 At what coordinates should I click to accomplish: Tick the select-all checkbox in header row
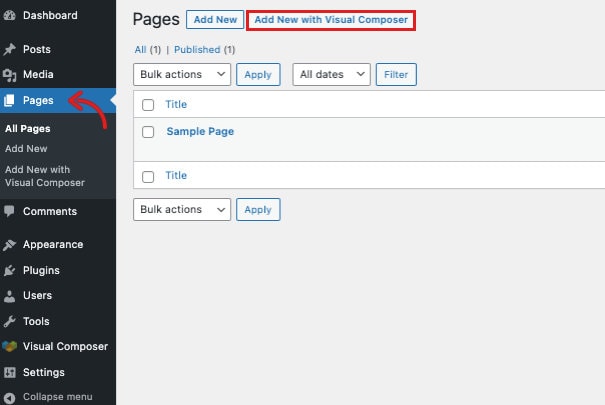(x=148, y=105)
